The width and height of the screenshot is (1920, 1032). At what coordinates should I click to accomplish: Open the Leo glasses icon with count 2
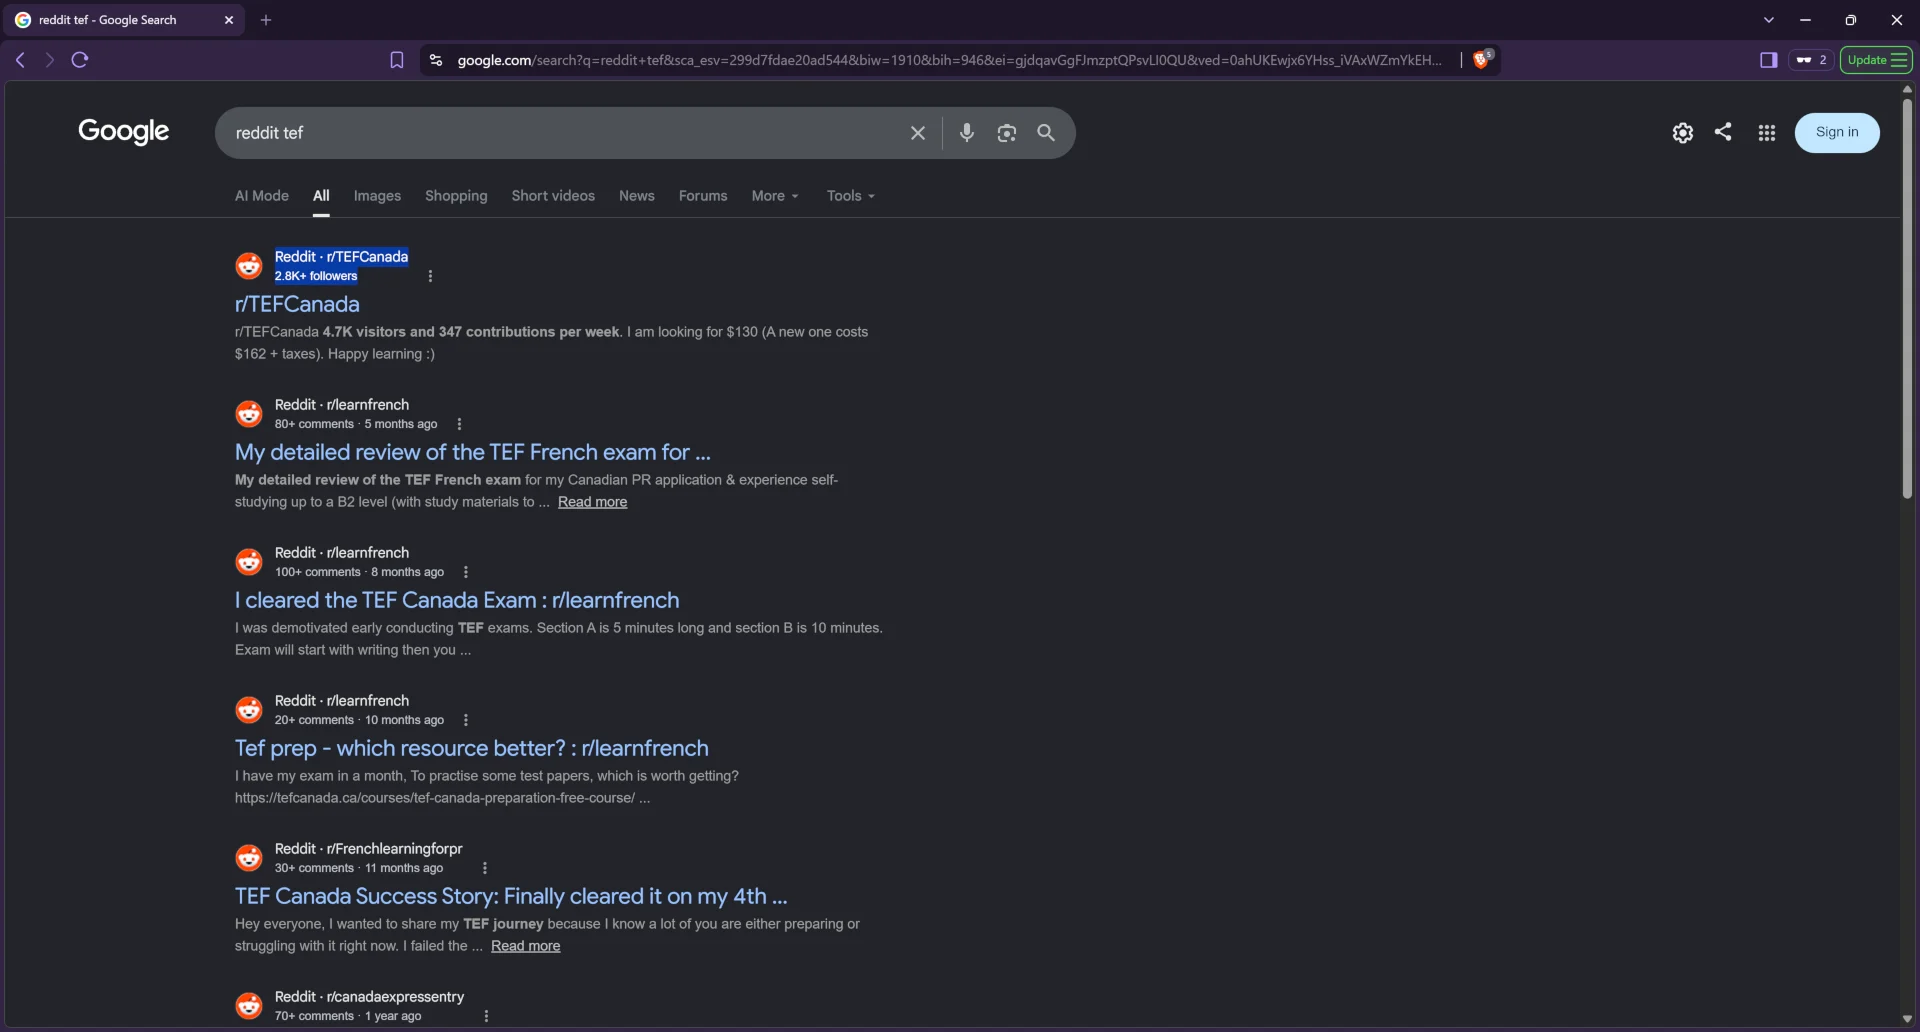coord(1811,60)
